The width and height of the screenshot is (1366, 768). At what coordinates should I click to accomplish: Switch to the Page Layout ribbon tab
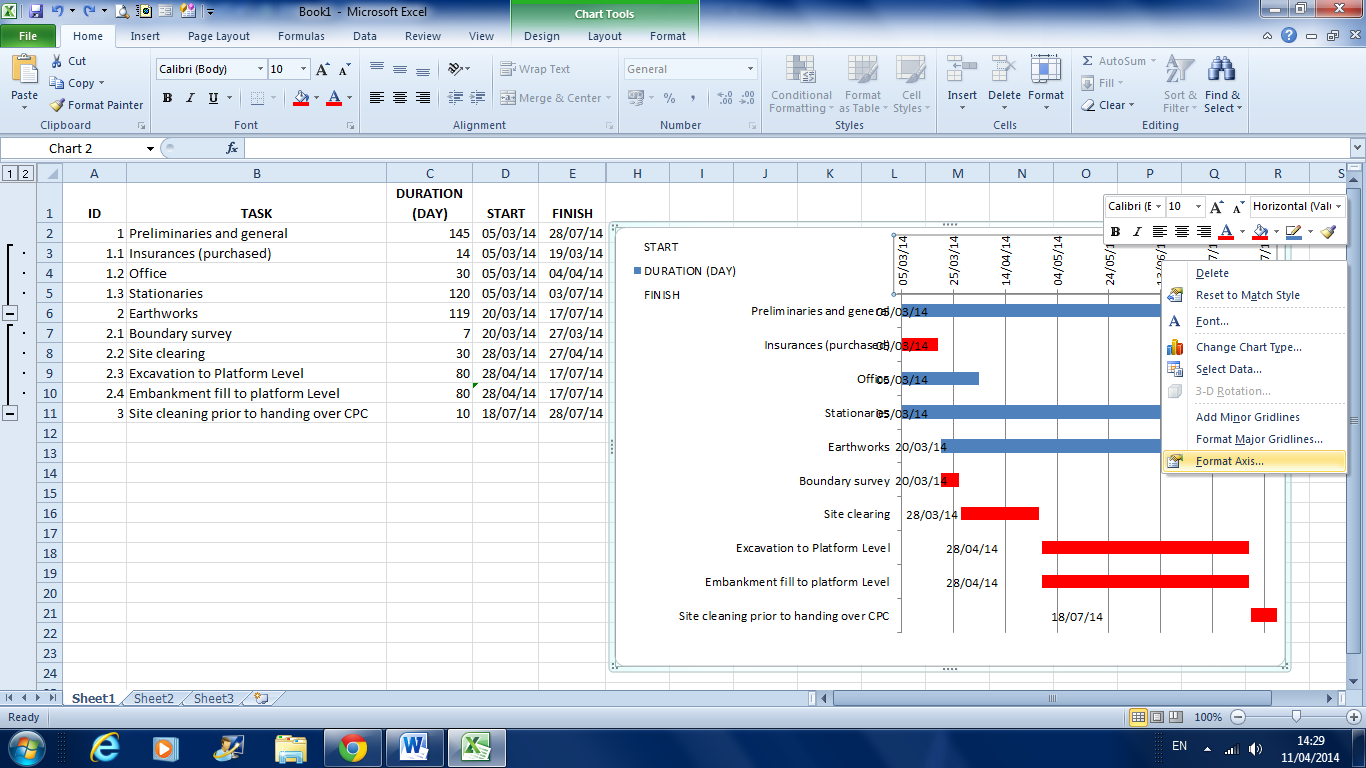coord(219,36)
